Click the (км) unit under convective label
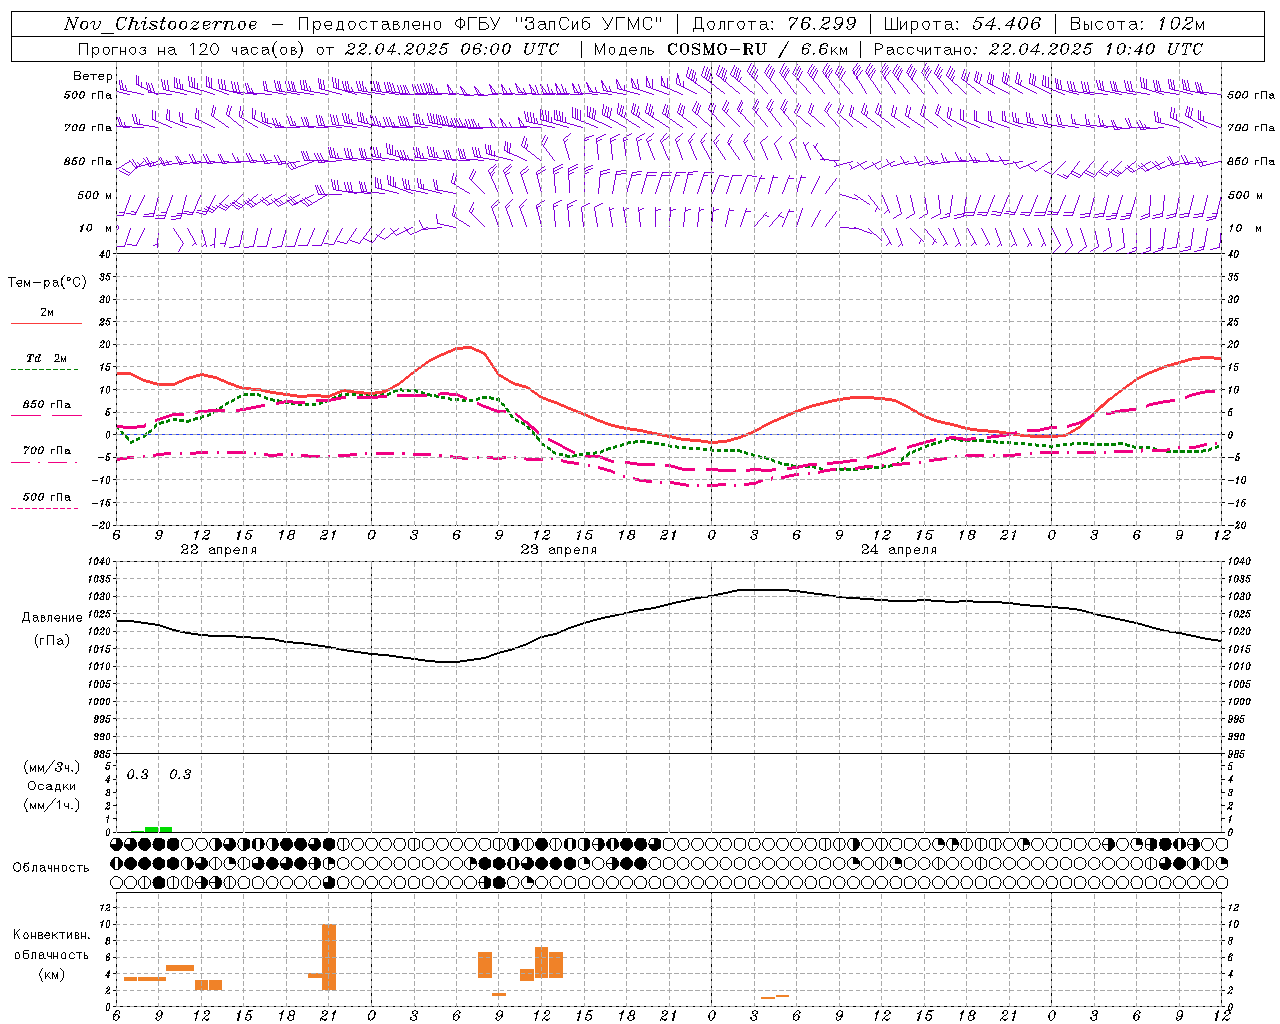Image resolution: width=1280 pixels, height=1024 pixels. pyautogui.click(x=52, y=974)
